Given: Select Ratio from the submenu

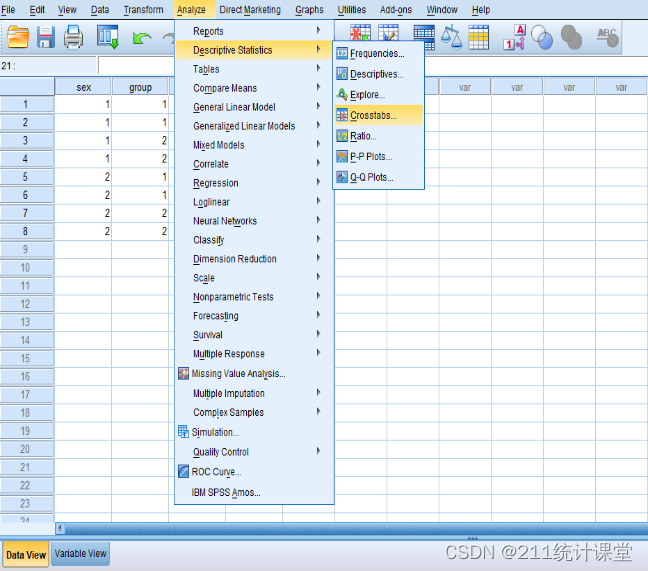Looking at the screenshot, I should [x=379, y=136].
